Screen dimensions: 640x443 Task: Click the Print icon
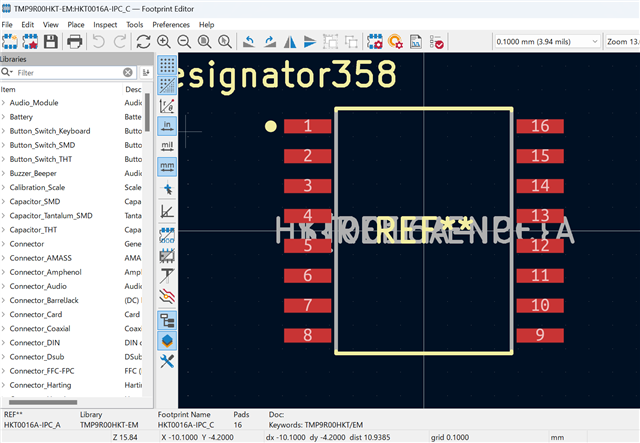coord(75,42)
